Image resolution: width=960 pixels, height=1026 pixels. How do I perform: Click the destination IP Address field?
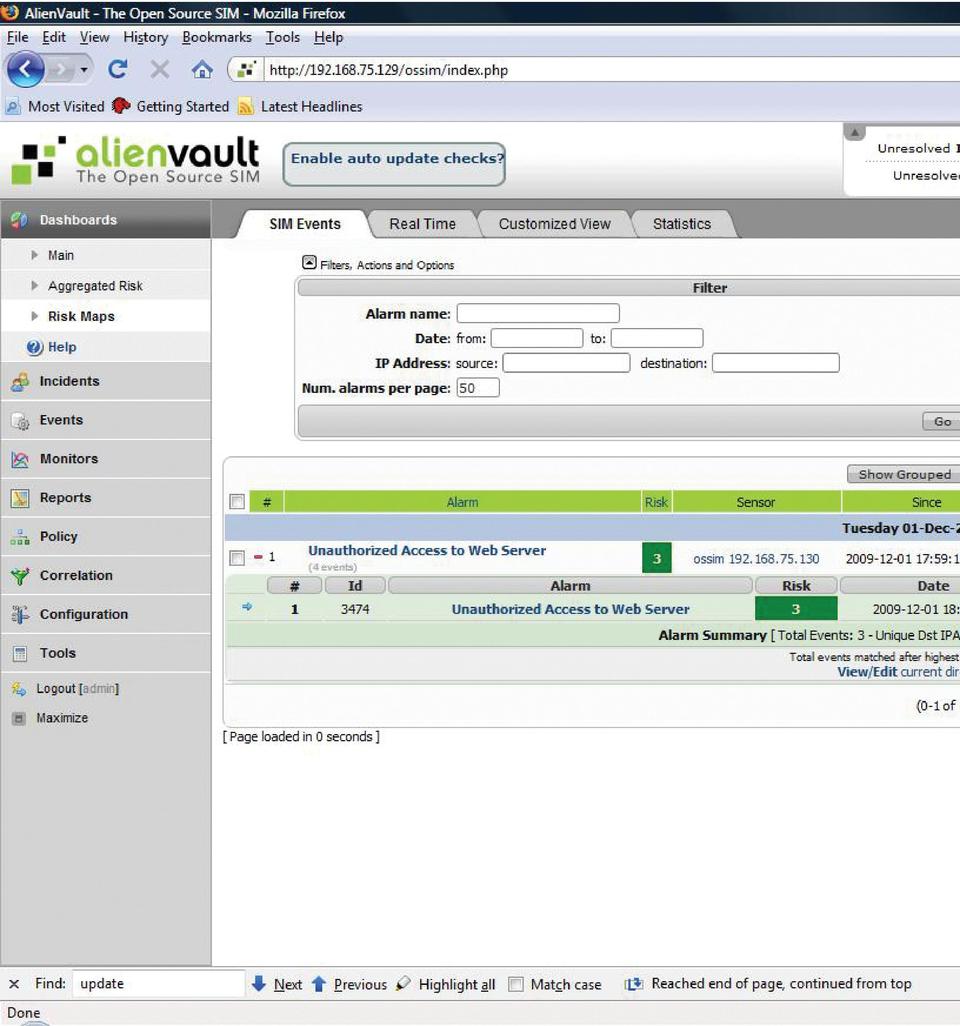click(775, 363)
